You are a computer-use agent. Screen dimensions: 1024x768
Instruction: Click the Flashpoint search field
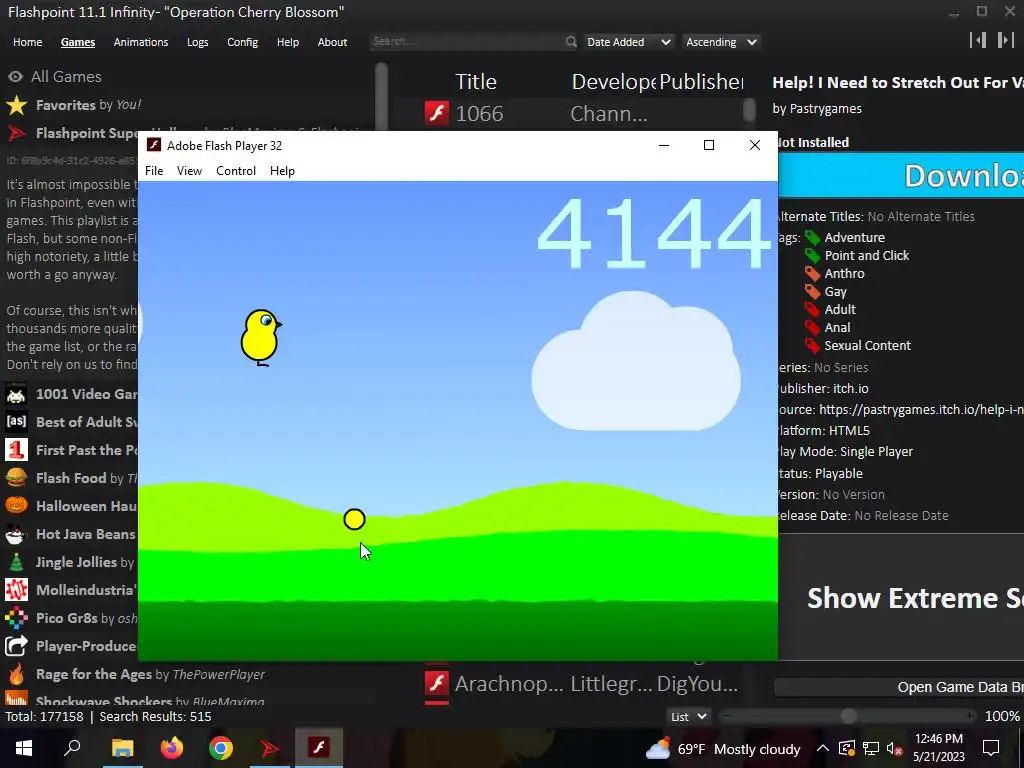pyautogui.click(x=467, y=42)
